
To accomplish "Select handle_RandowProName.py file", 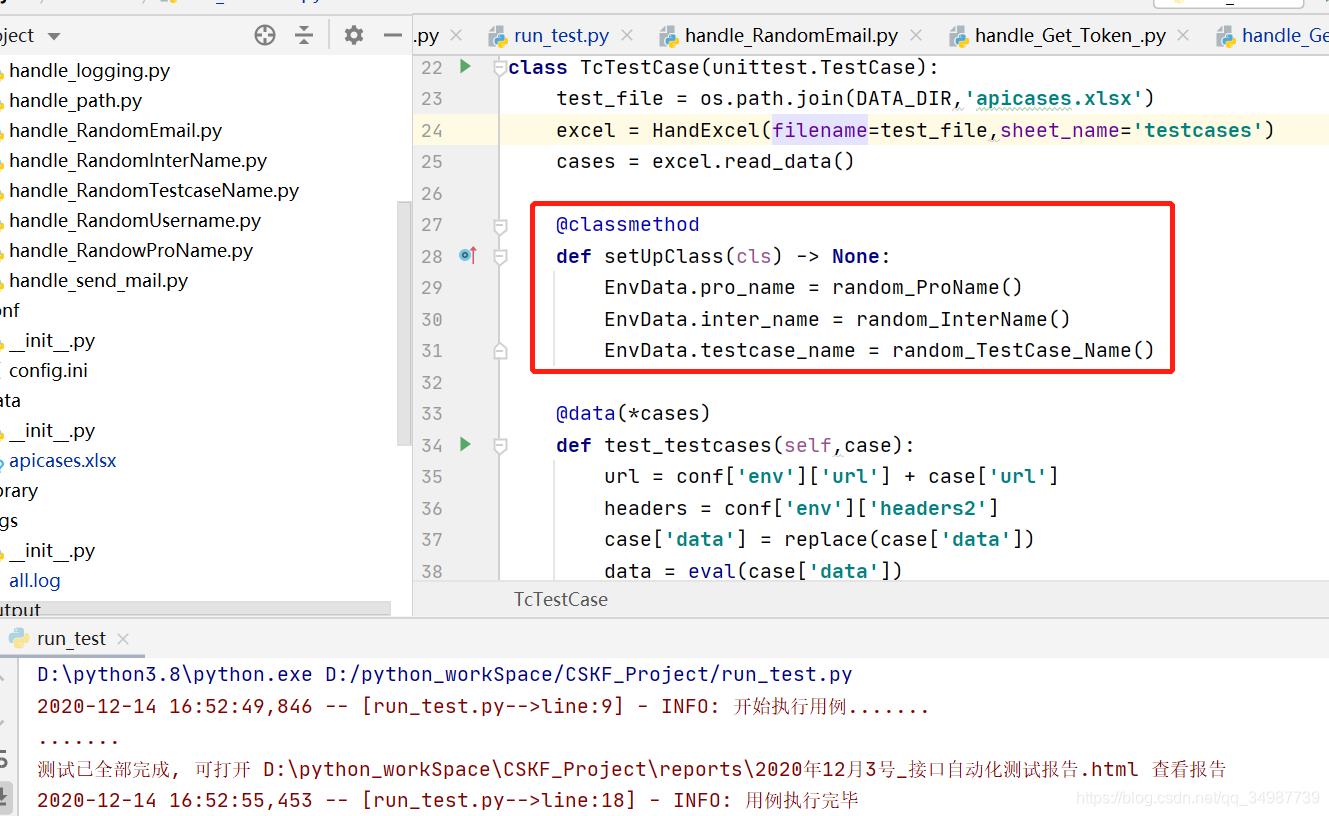I will 131,251.
